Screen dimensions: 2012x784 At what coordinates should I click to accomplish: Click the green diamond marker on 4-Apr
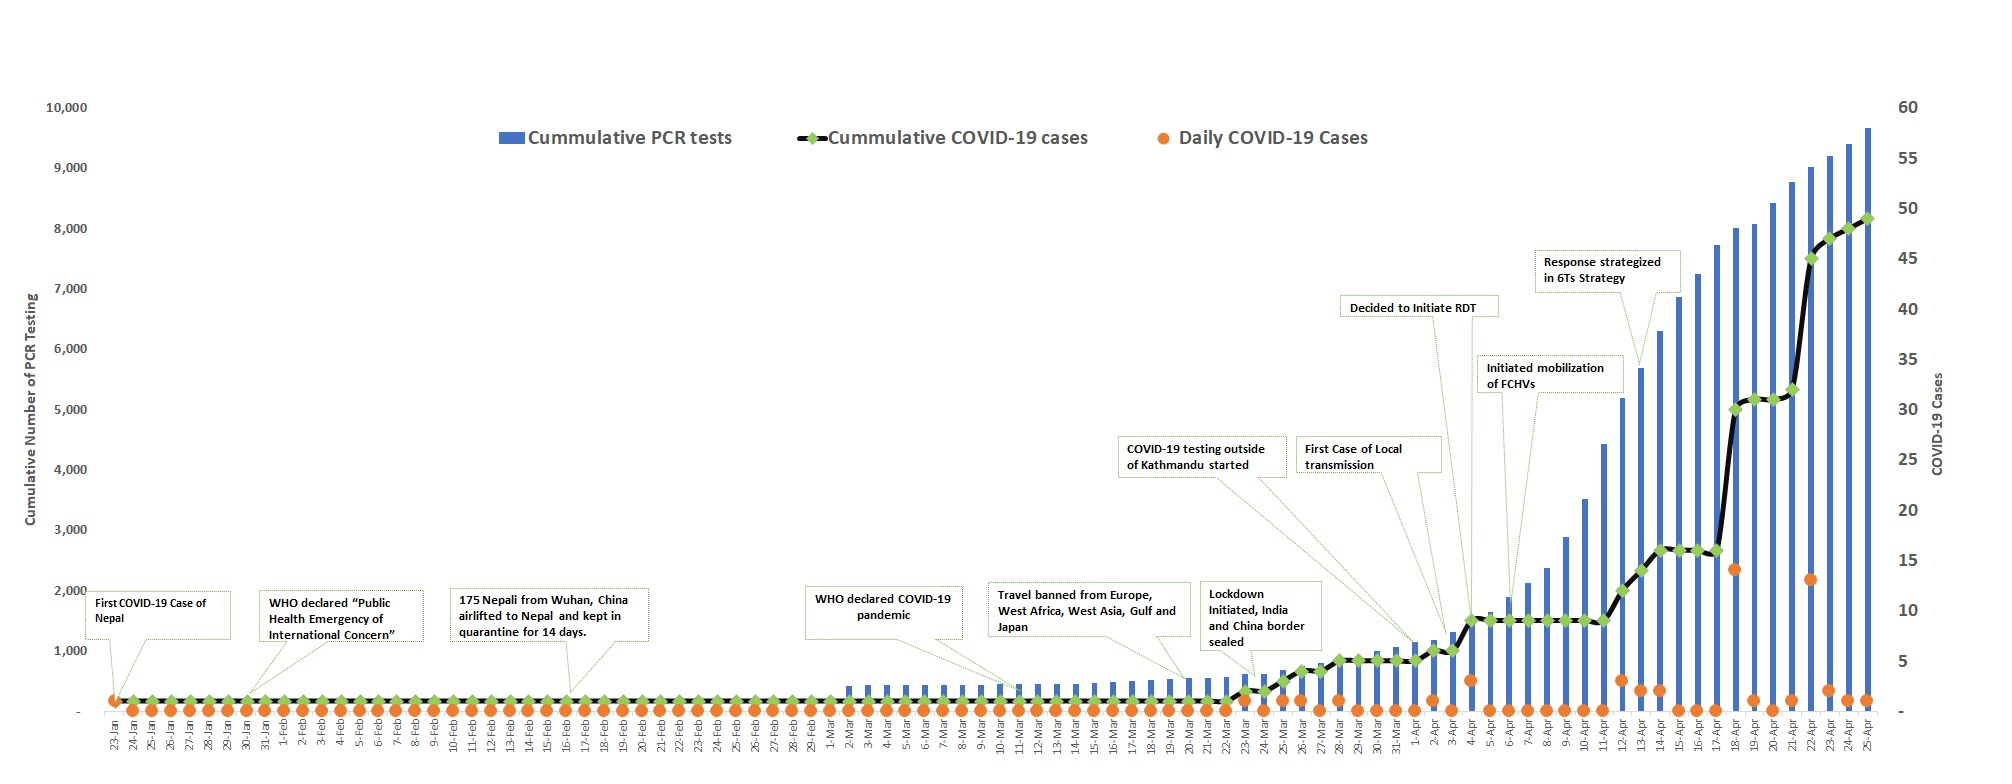pos(1471,619)
